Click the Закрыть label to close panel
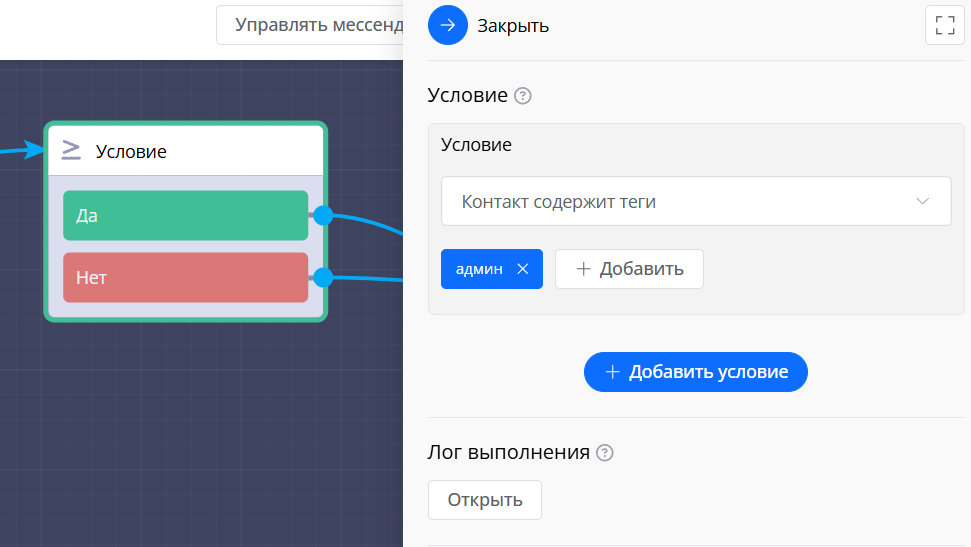 click(x=513, y=26)
